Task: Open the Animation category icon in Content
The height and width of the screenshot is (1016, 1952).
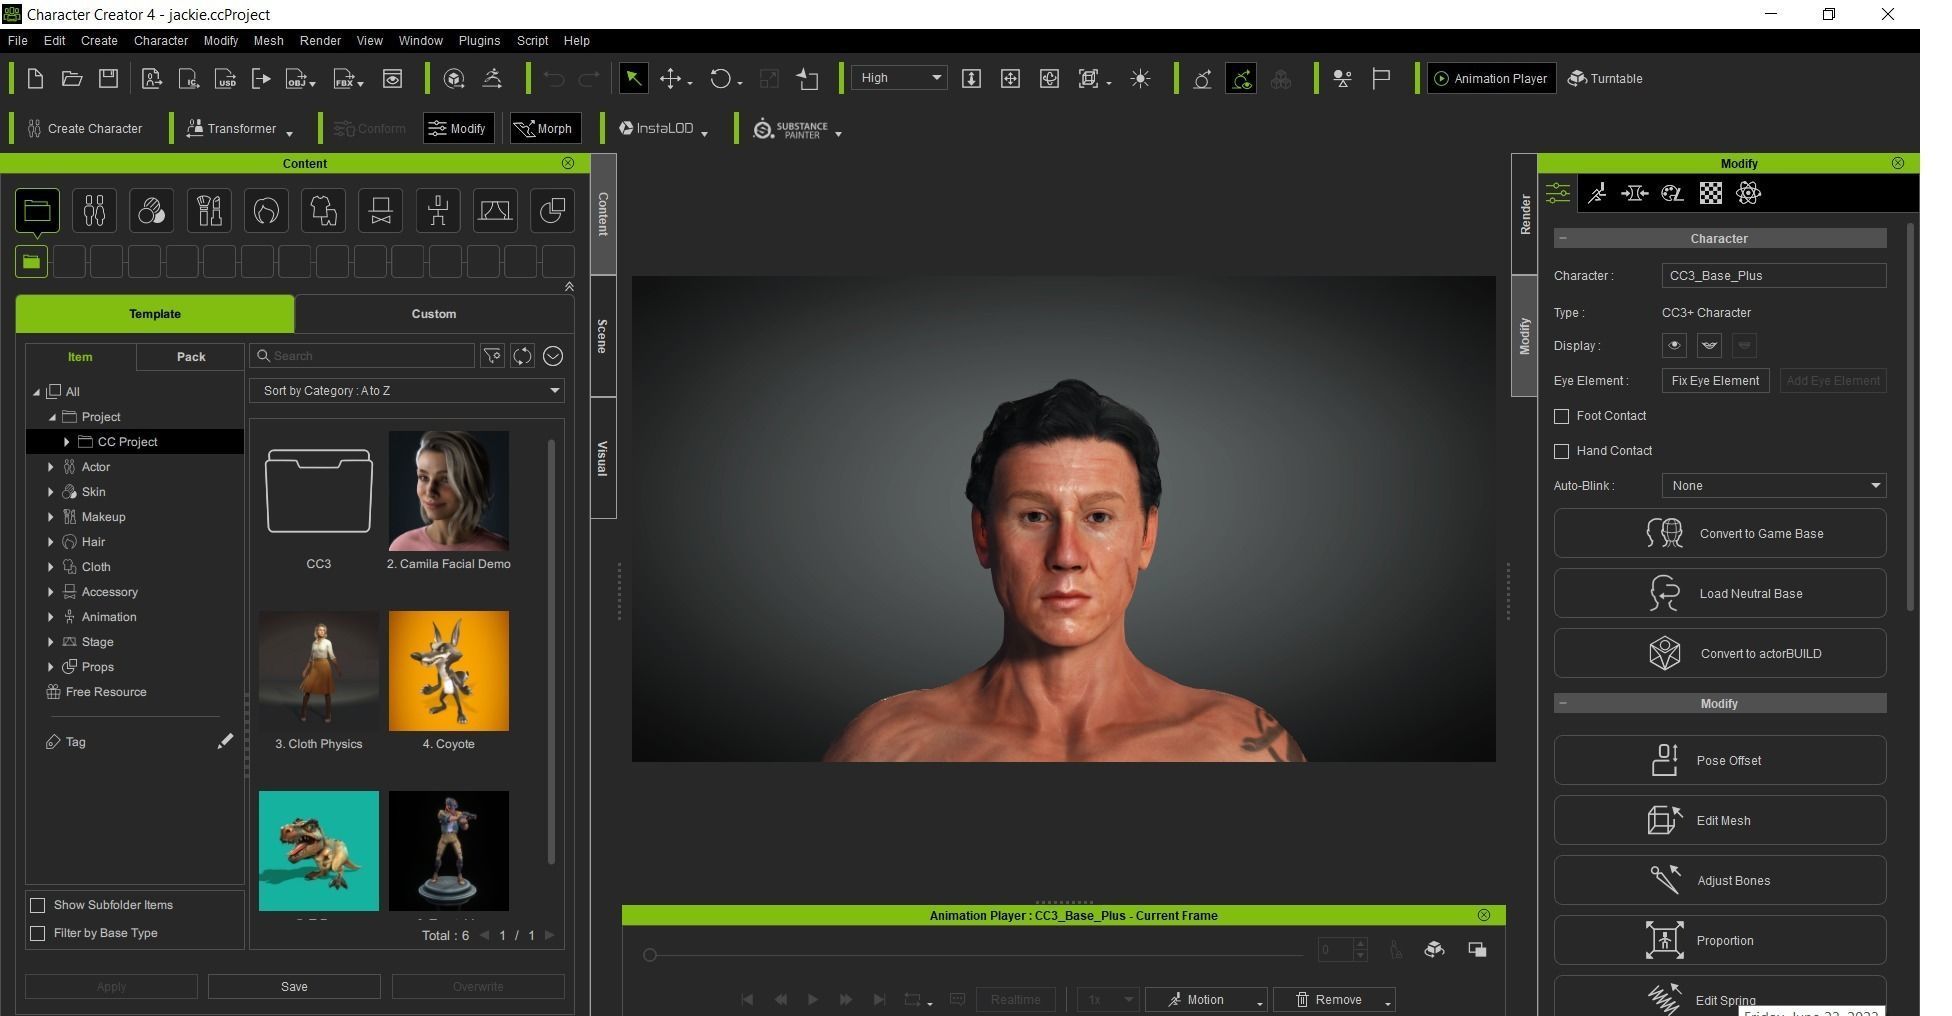Action: (438, 211)
